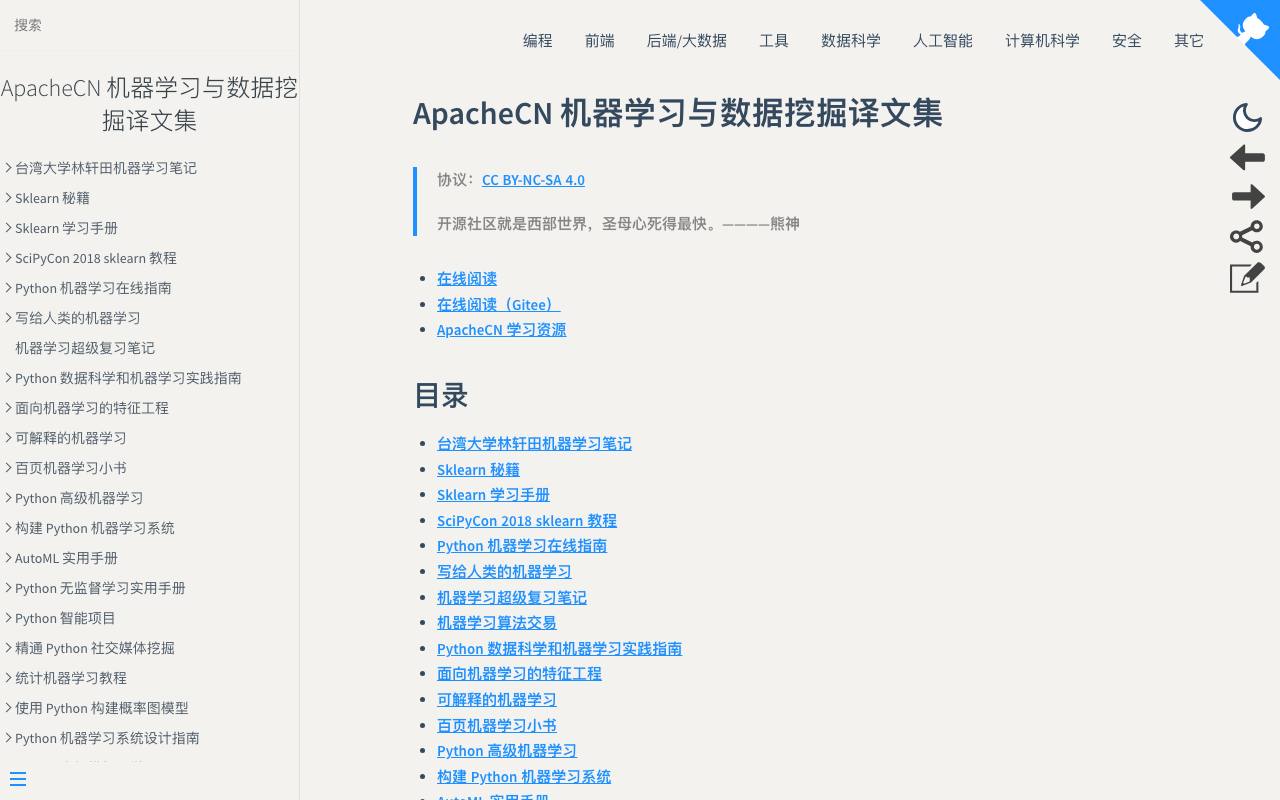1280x800 pixels.
Task: Open the 计算机科学 navigation menu
Action: coord(1042,40)
